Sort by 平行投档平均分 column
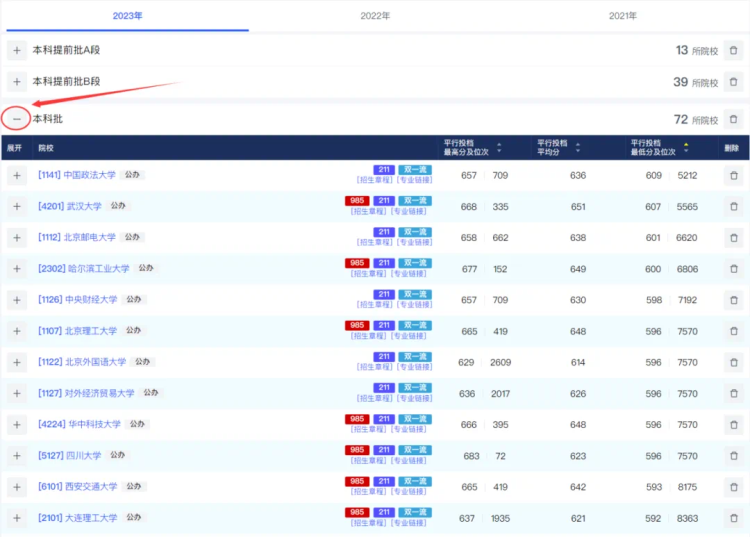Image resolution: width=750 pixels, height=537 pixels. [x=578, y=148]
